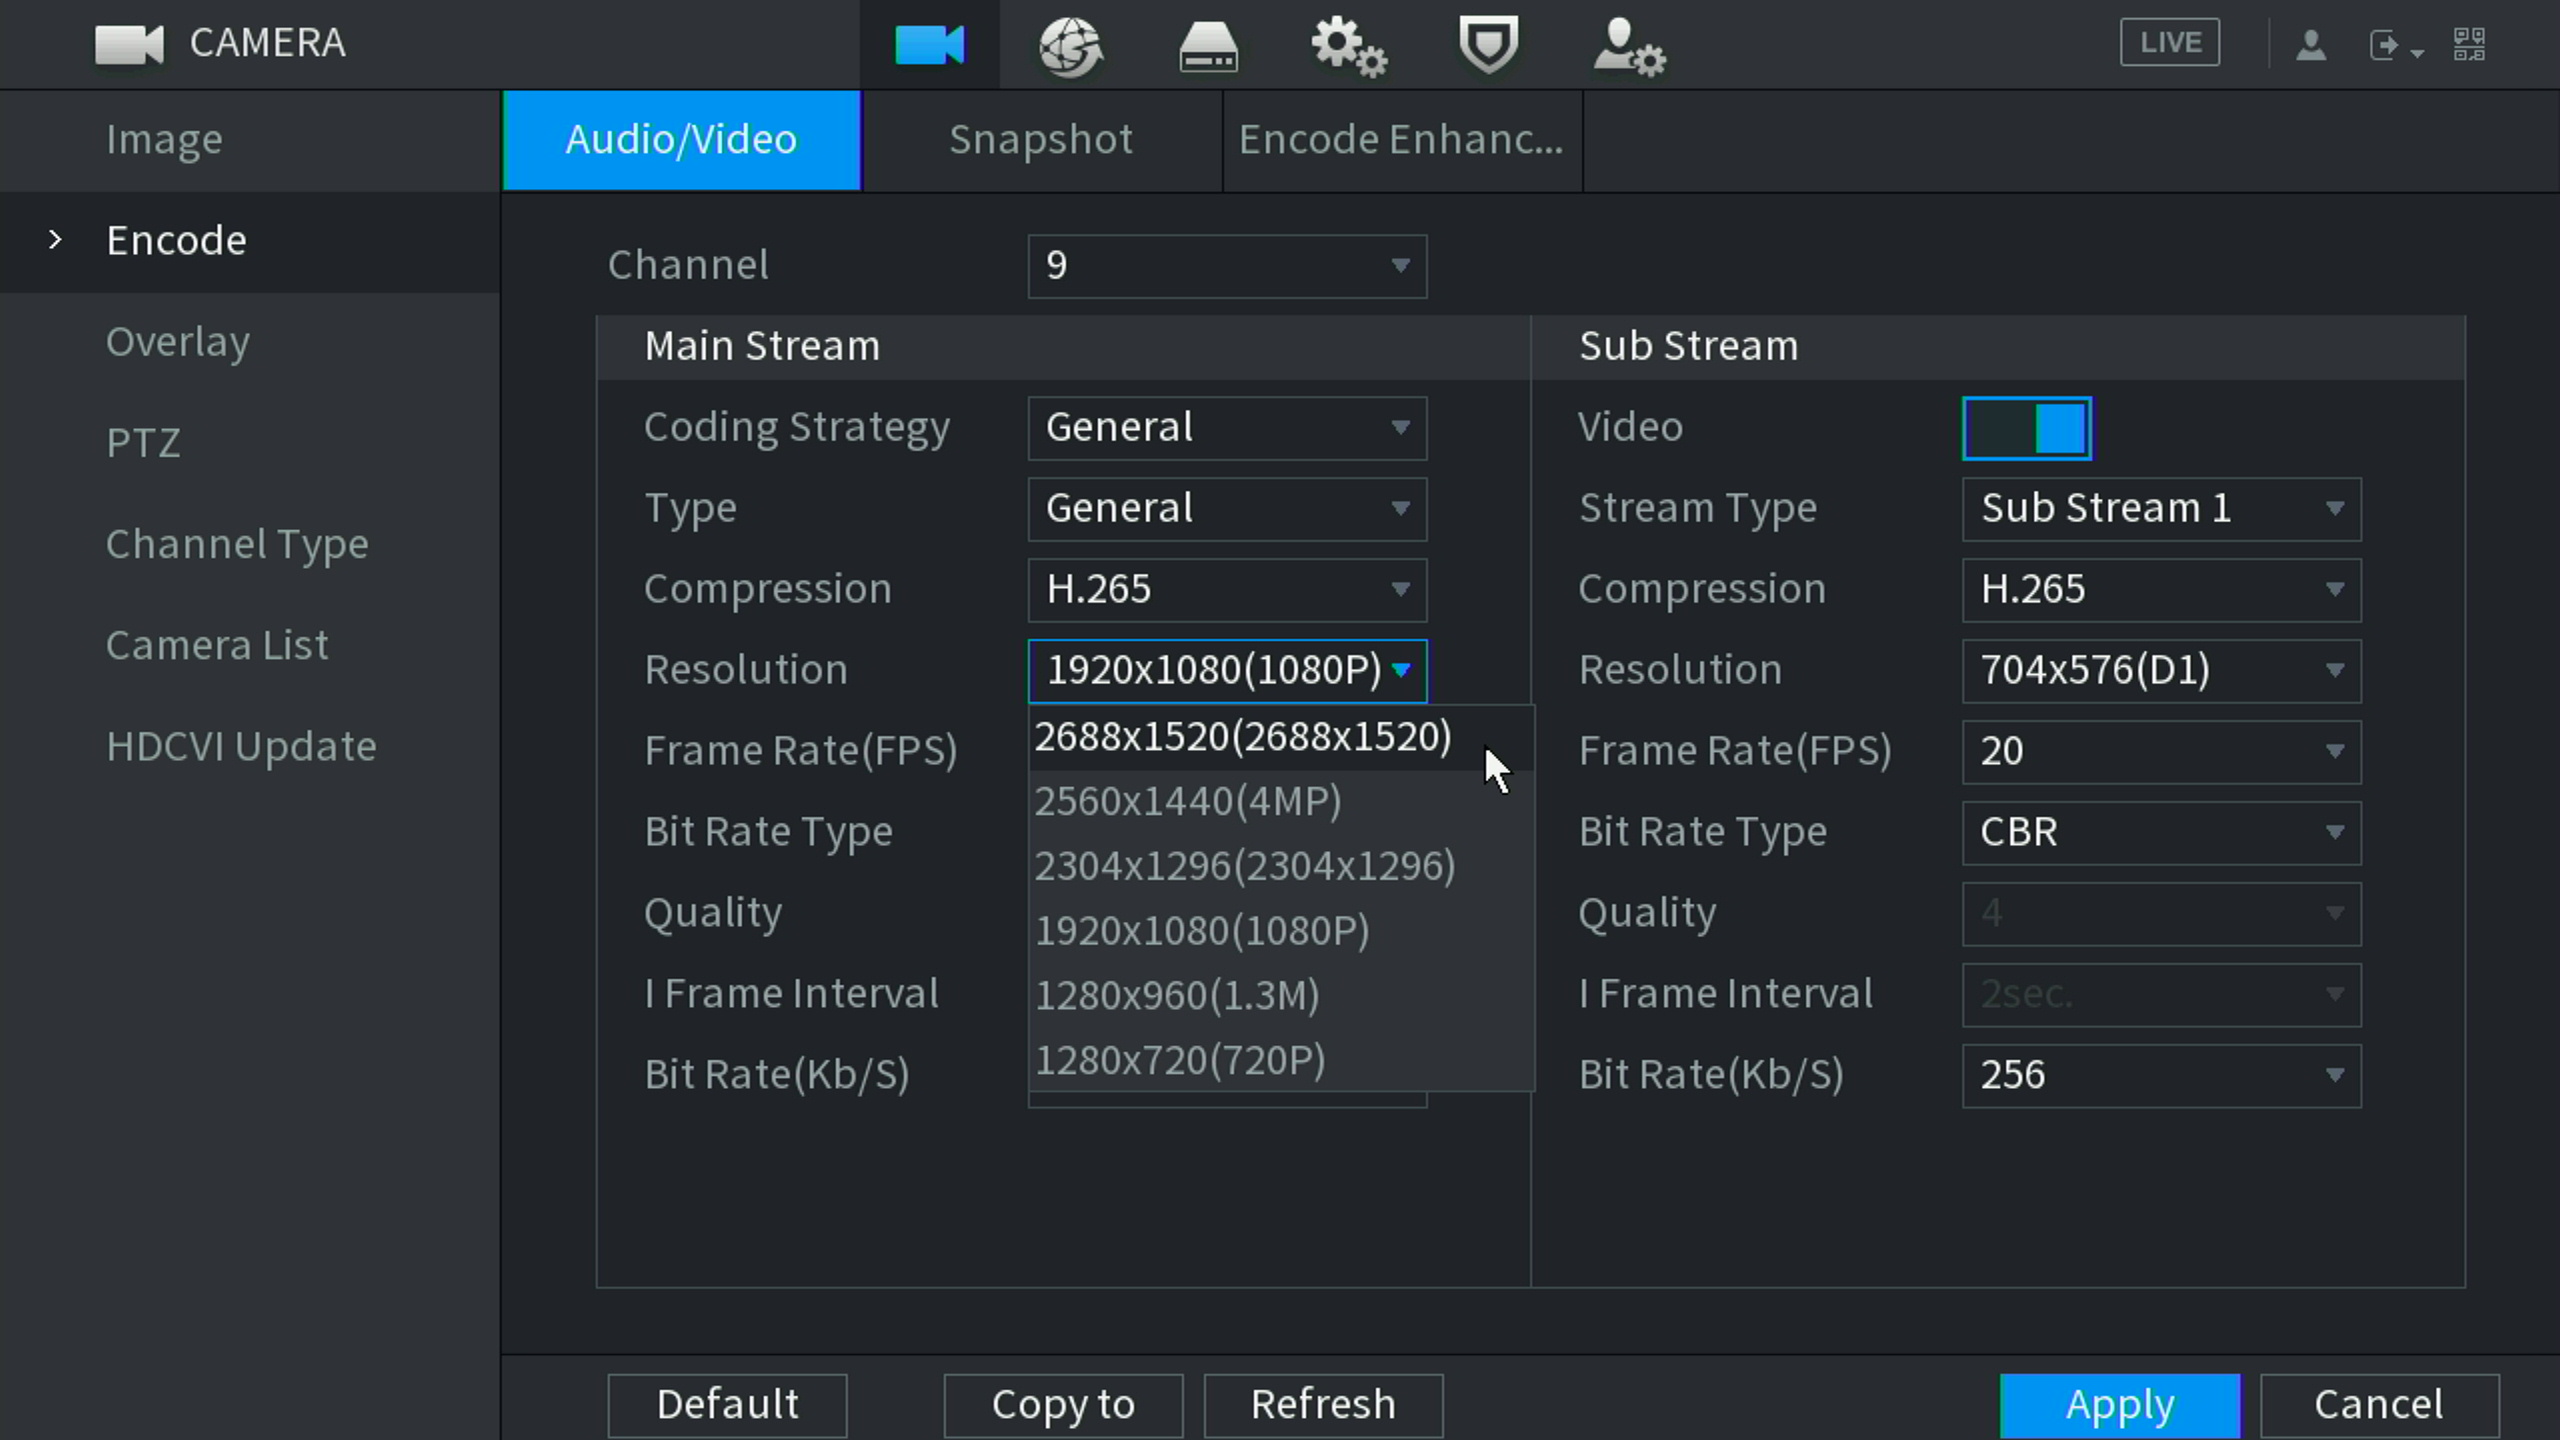Open the Storage drive icon
Viewport: 2560px width, 1440px height.
pos(1208,47)
